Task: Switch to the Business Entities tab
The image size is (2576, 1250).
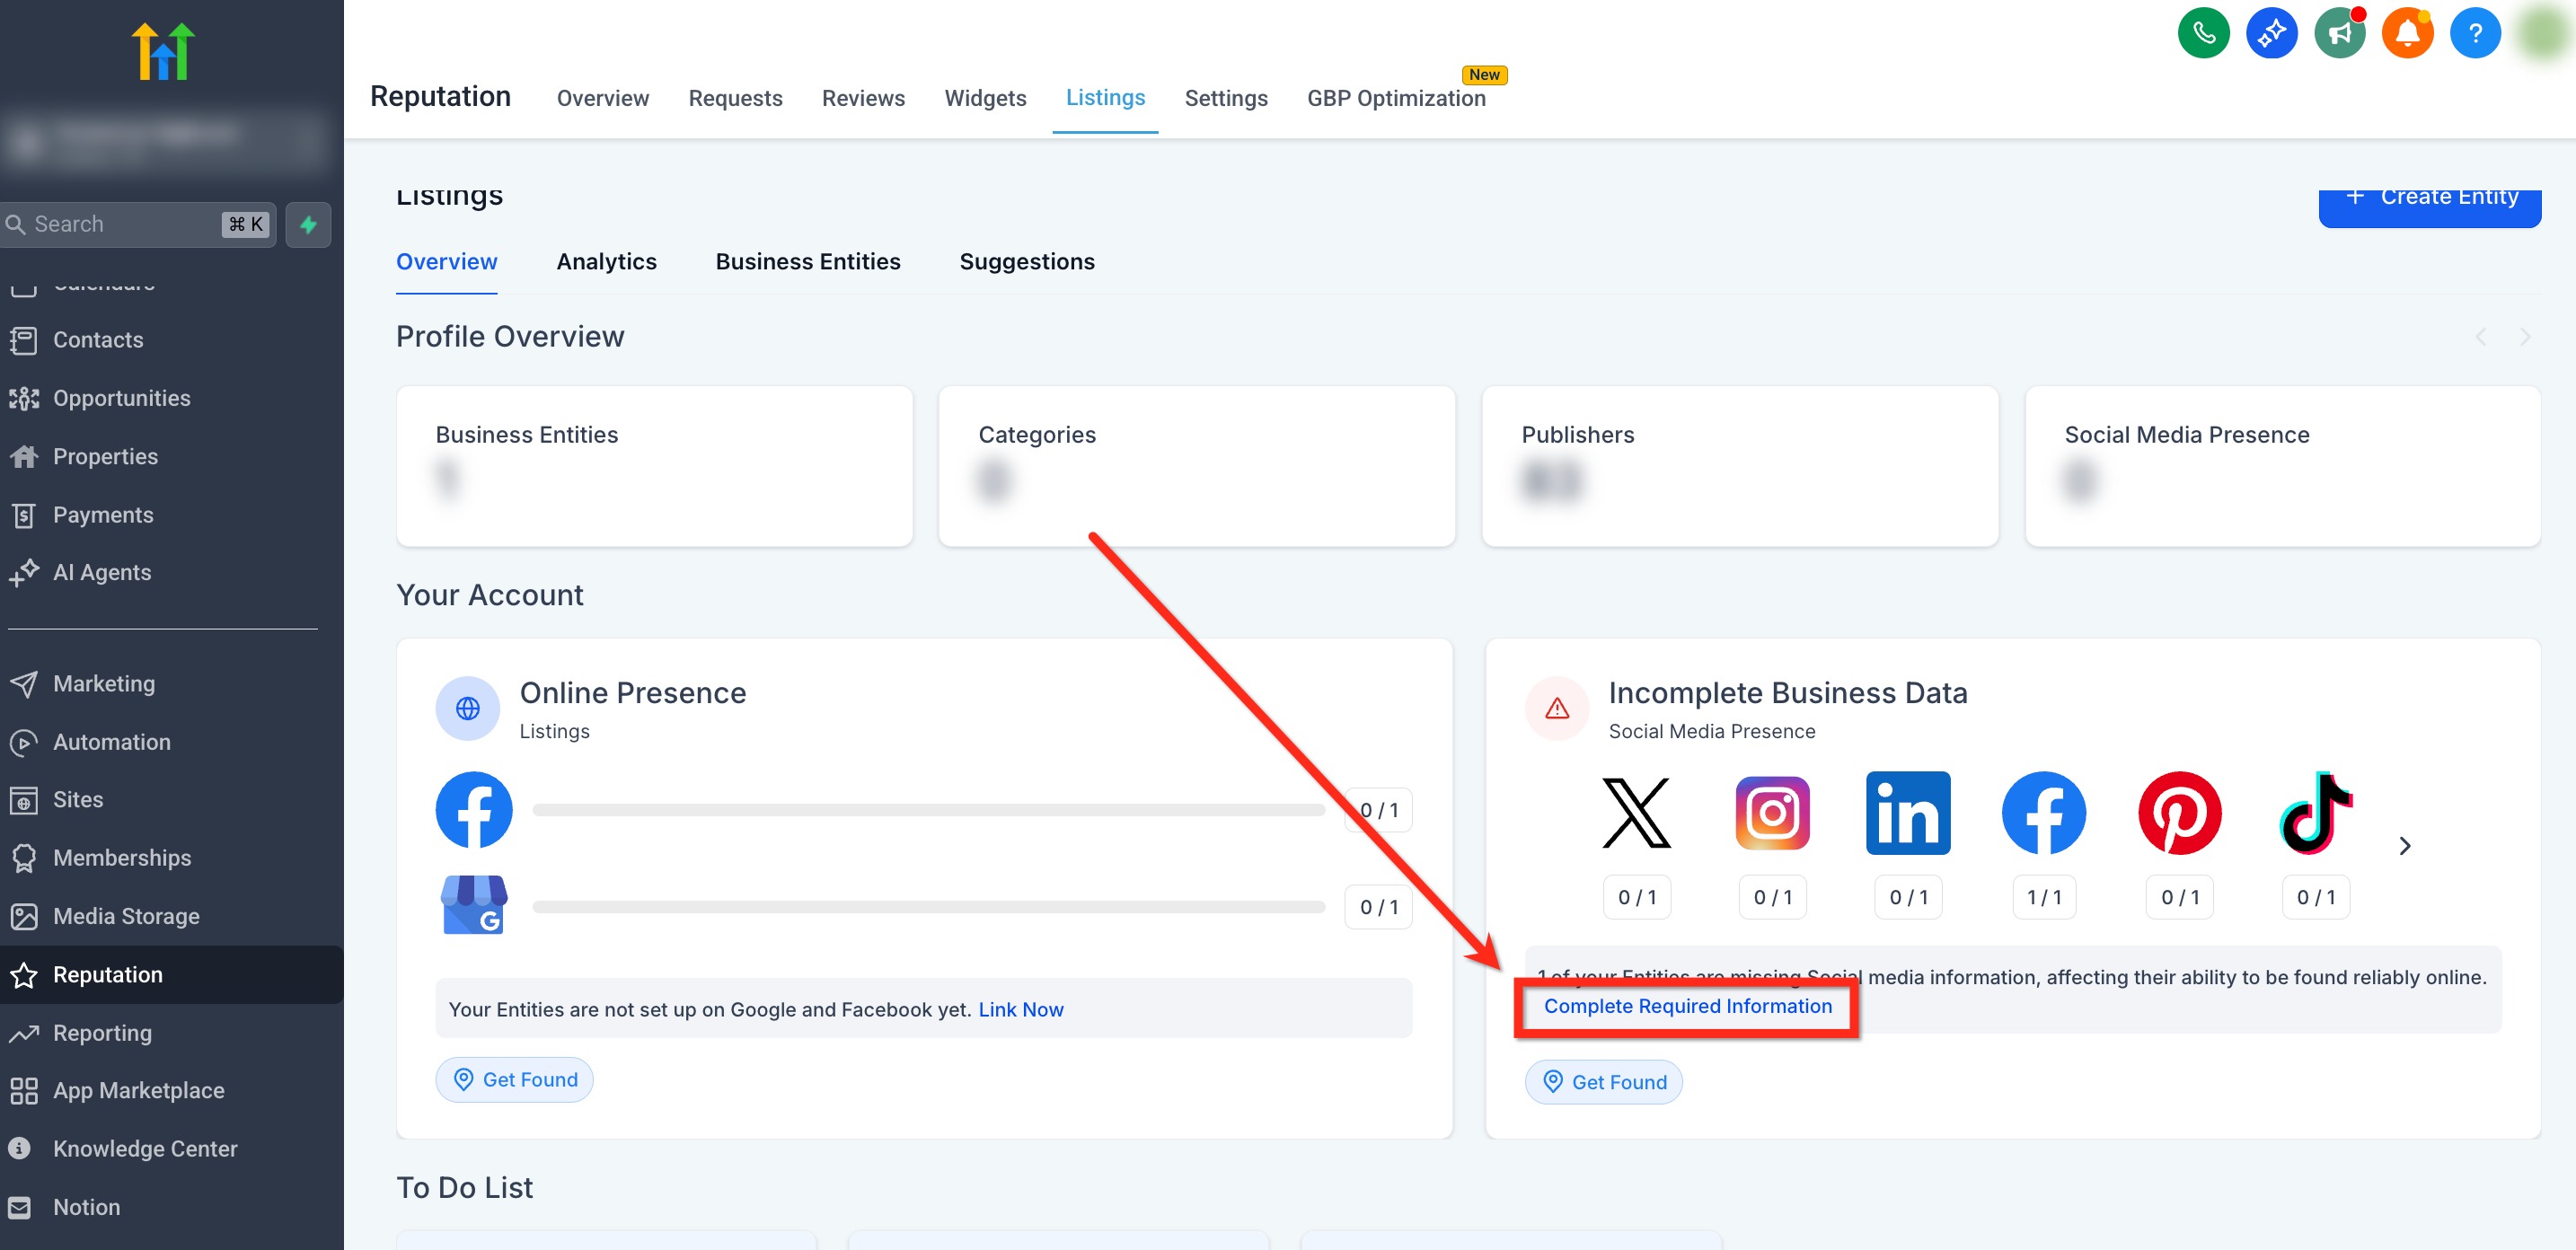Action: 807,261
